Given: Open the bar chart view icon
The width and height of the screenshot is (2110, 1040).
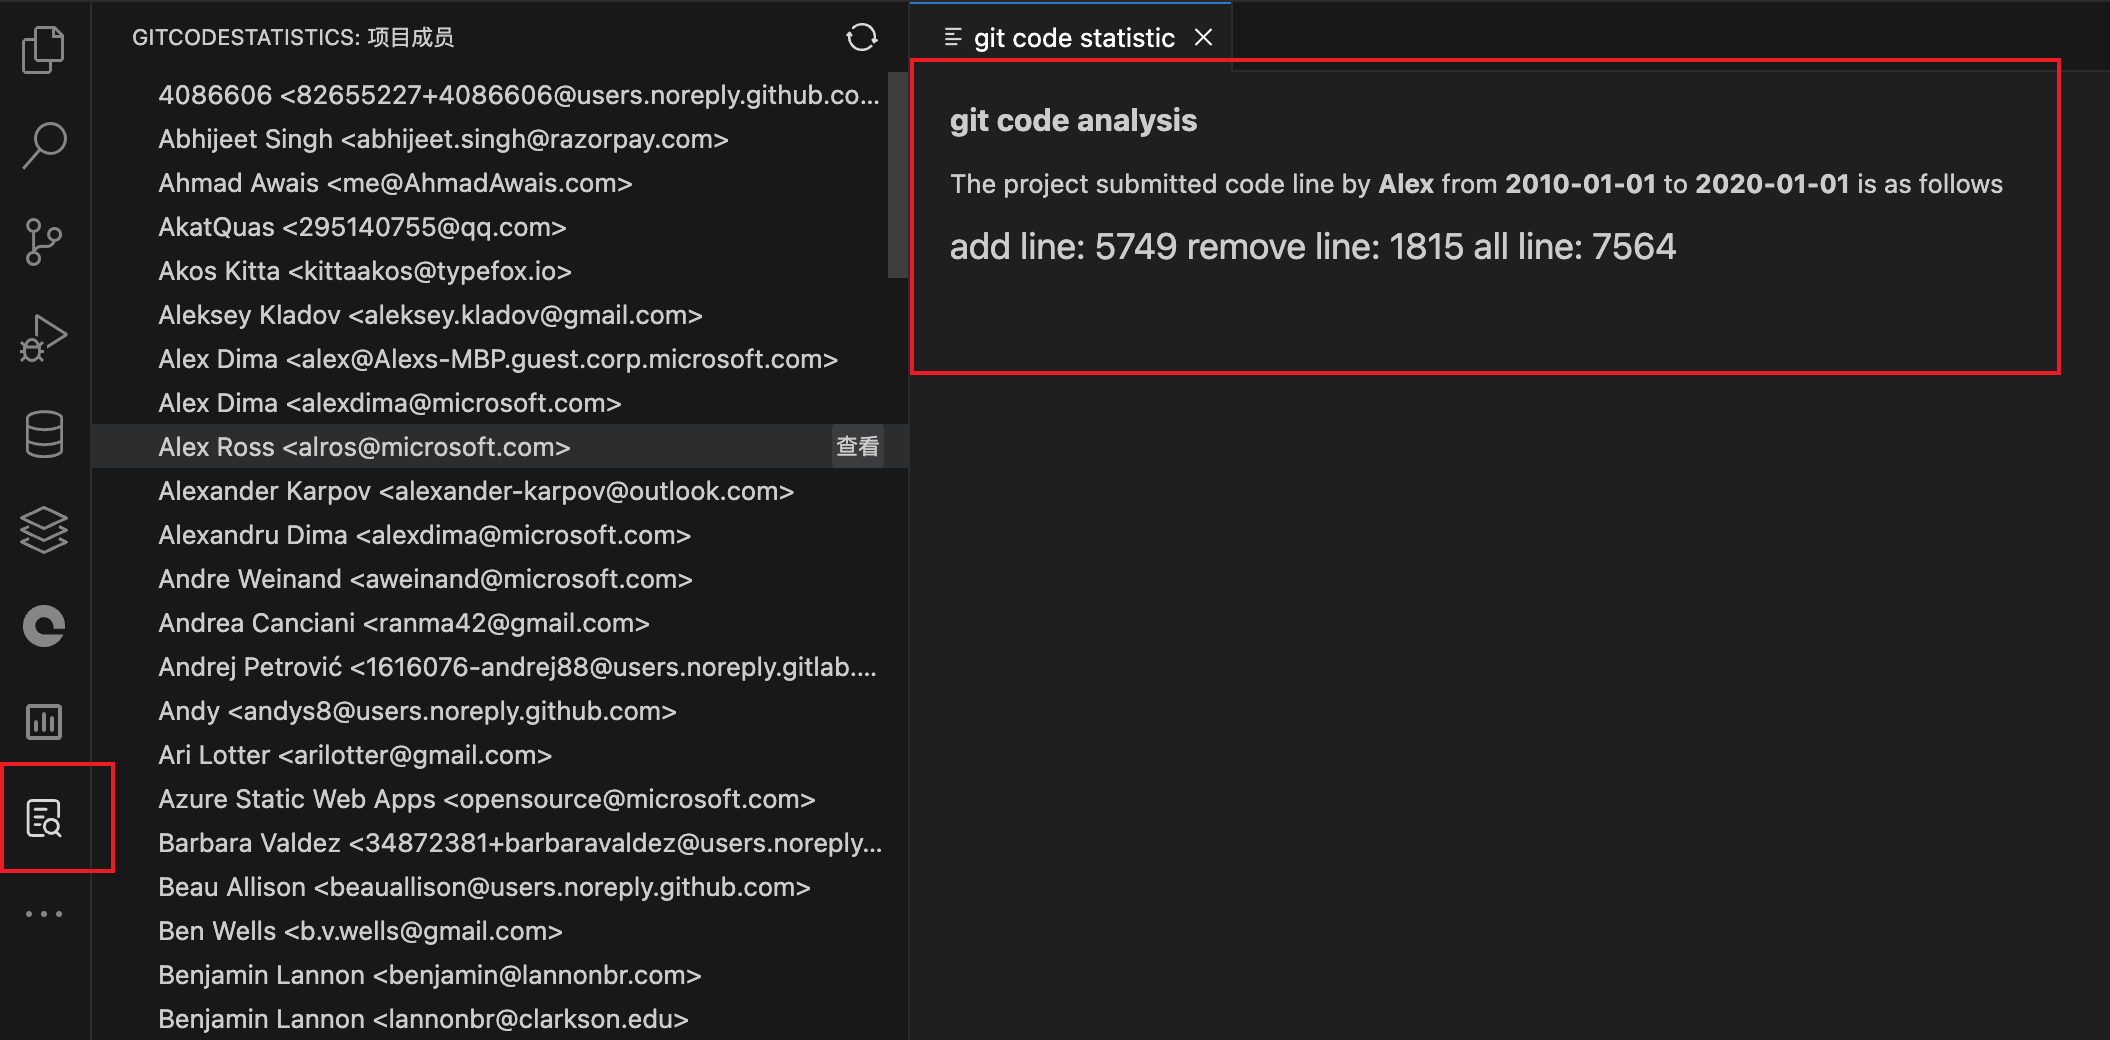Looking at the screenshot, I should 43,721.
